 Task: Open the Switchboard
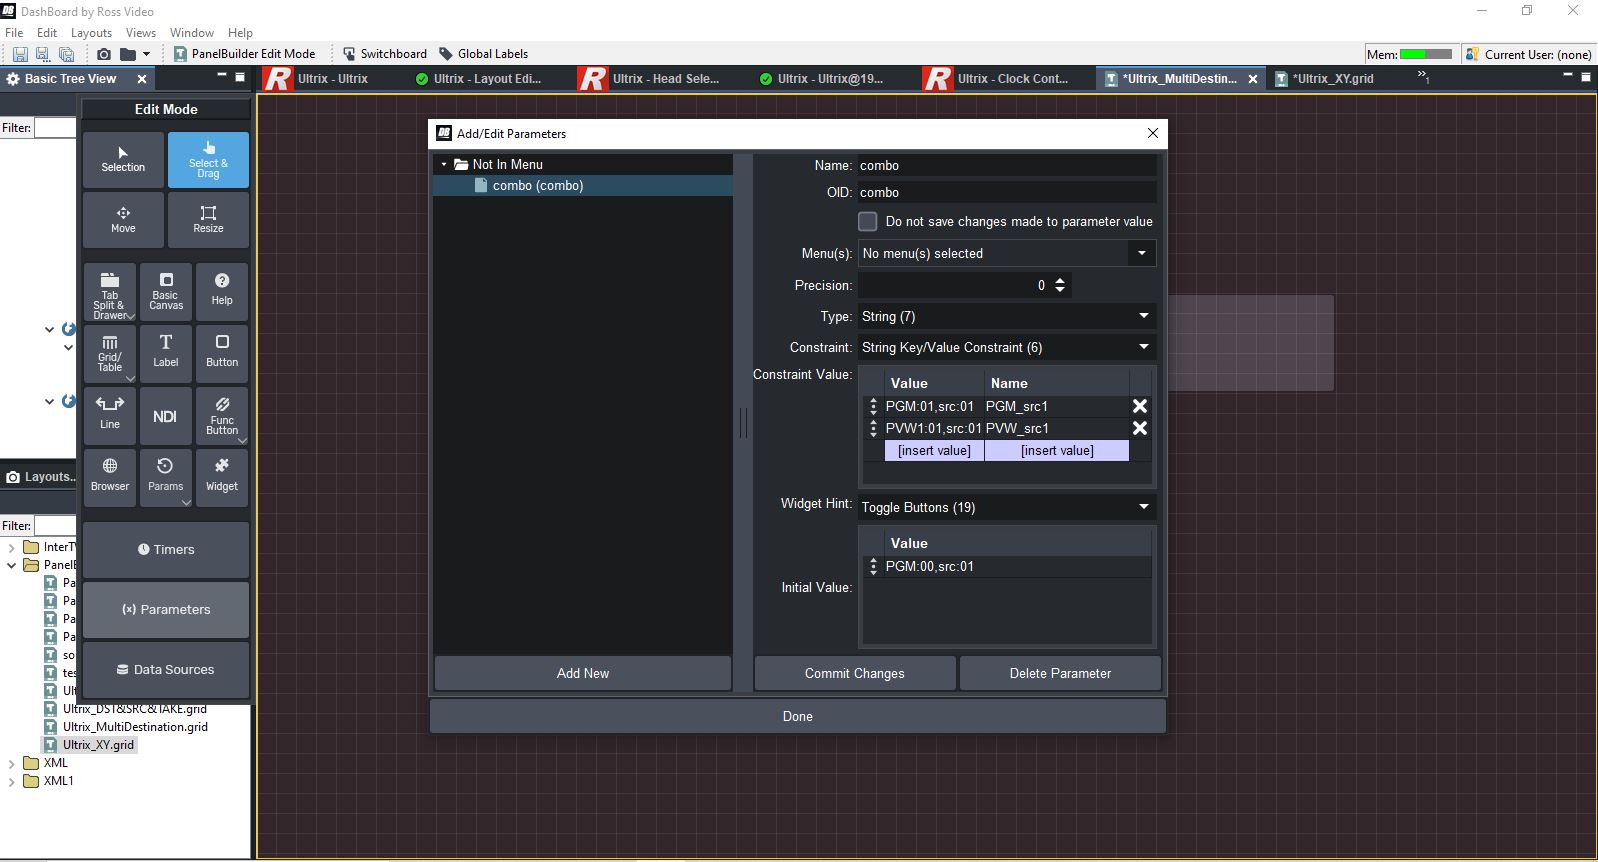pos(384,54)
